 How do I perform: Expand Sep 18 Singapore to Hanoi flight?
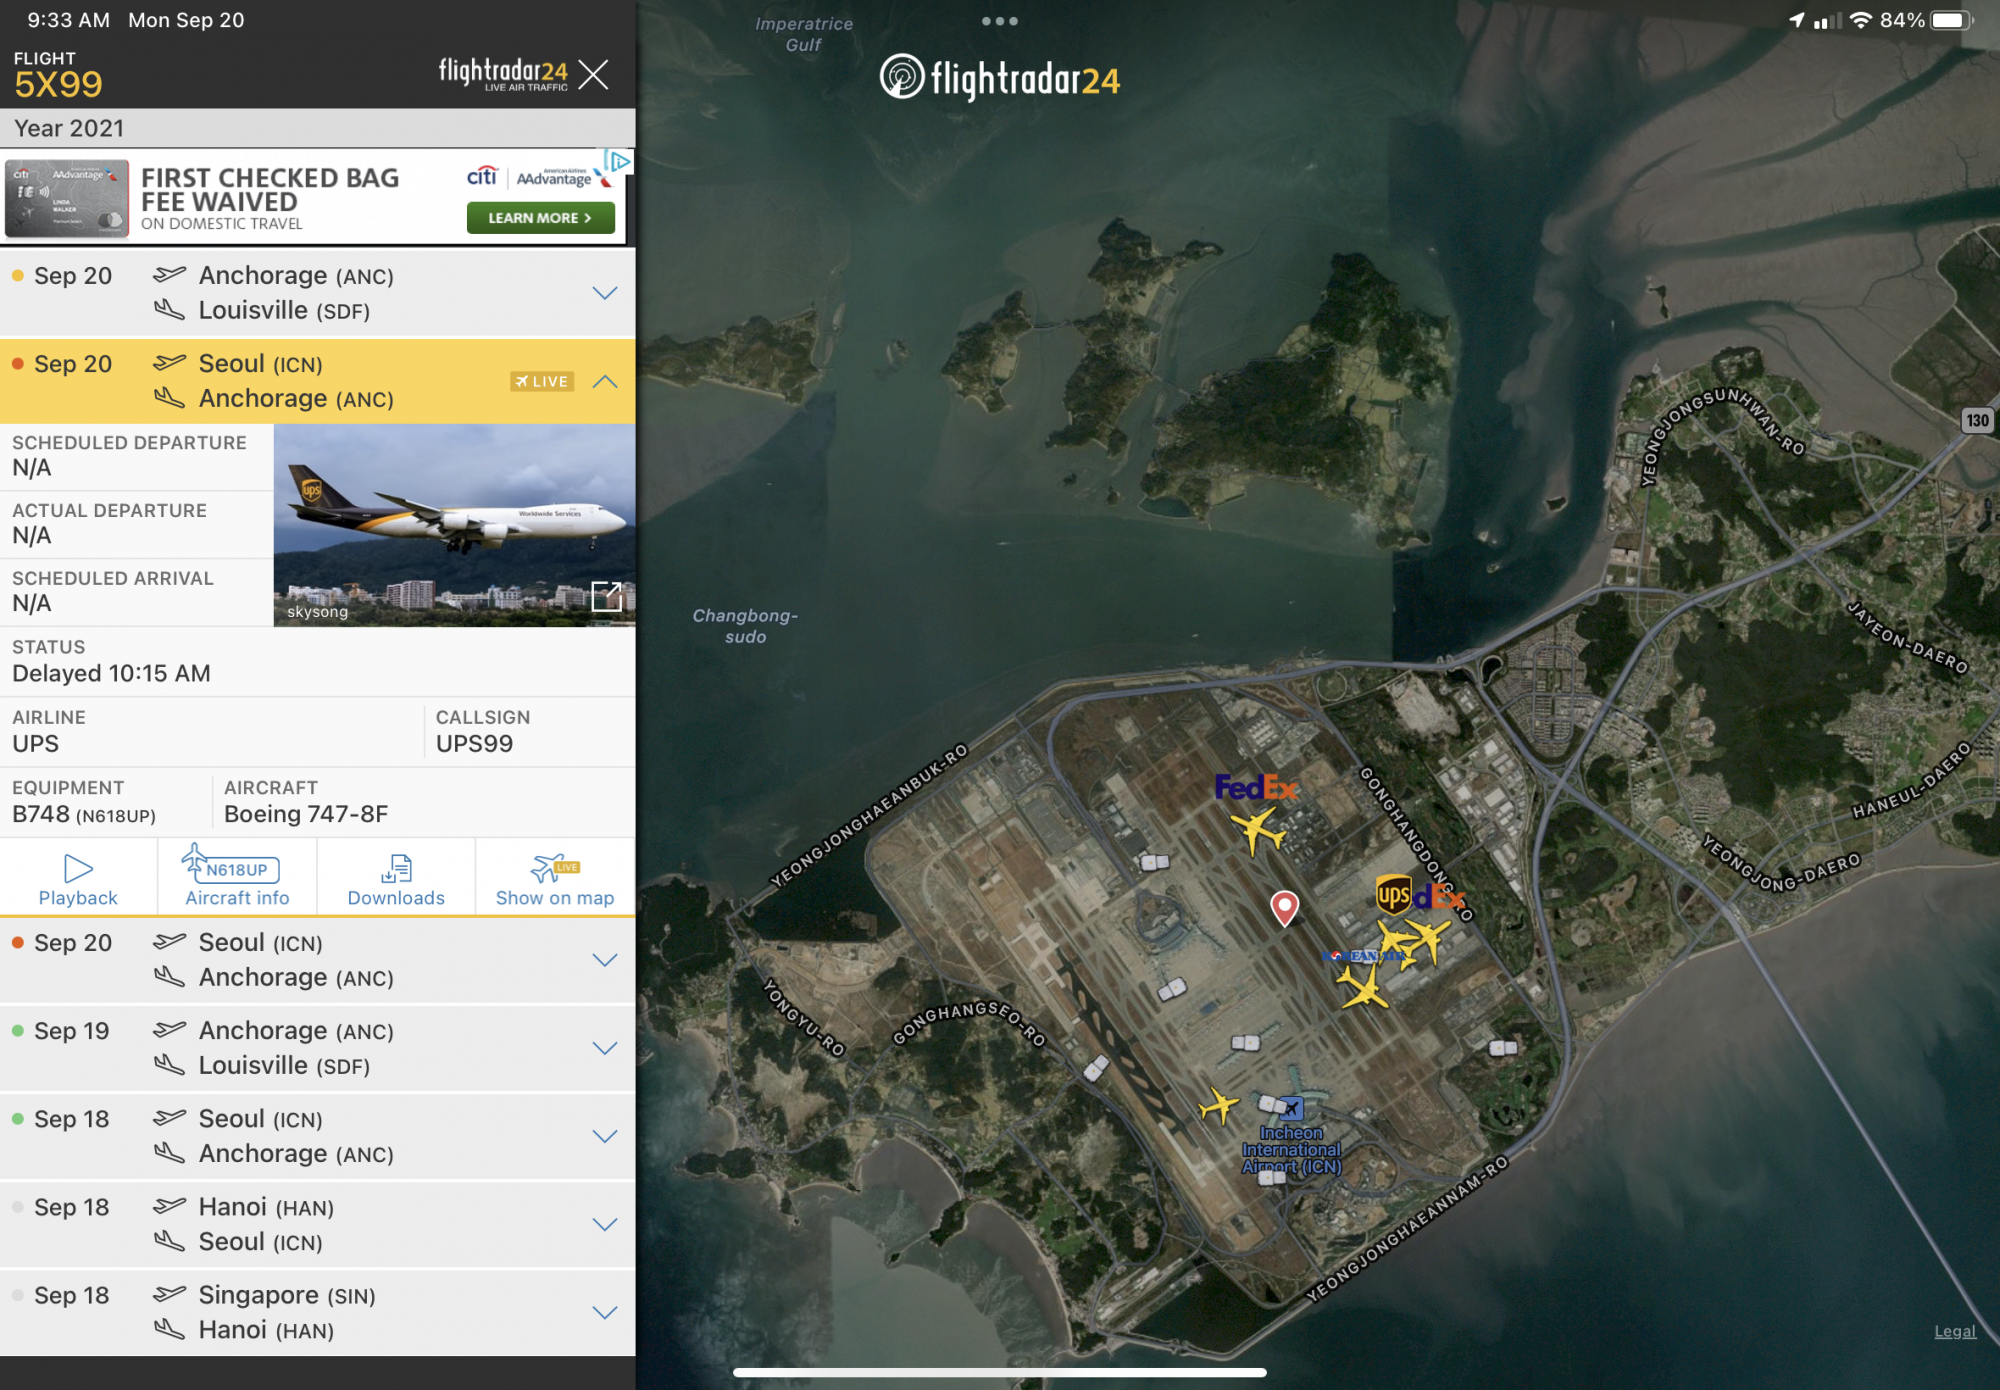point(605,1312)
